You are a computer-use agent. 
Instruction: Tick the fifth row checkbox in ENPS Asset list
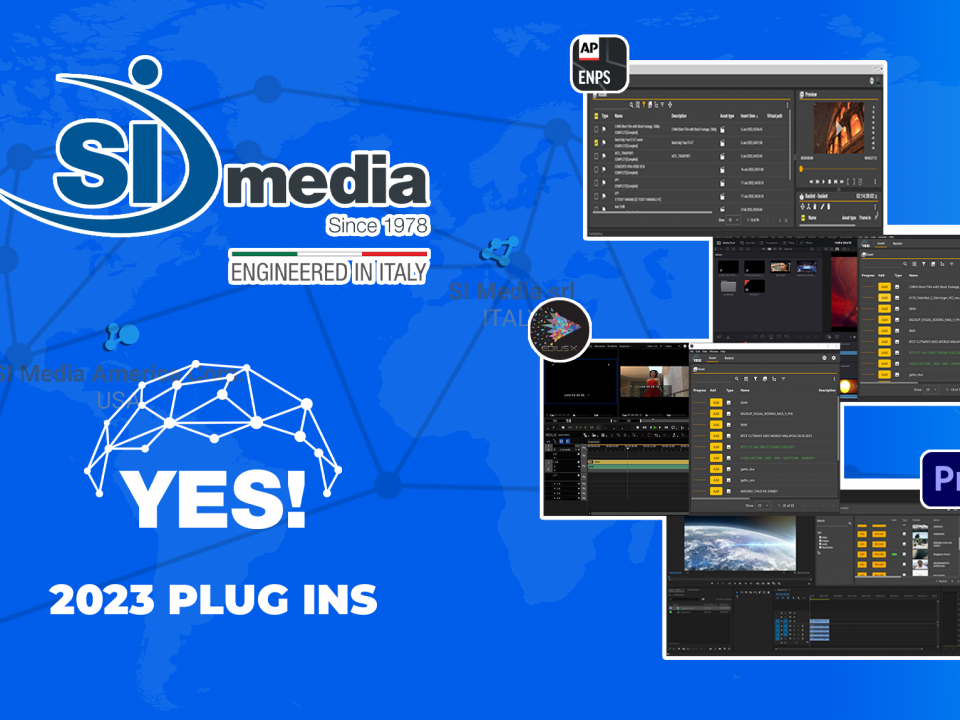coord(596,183)
